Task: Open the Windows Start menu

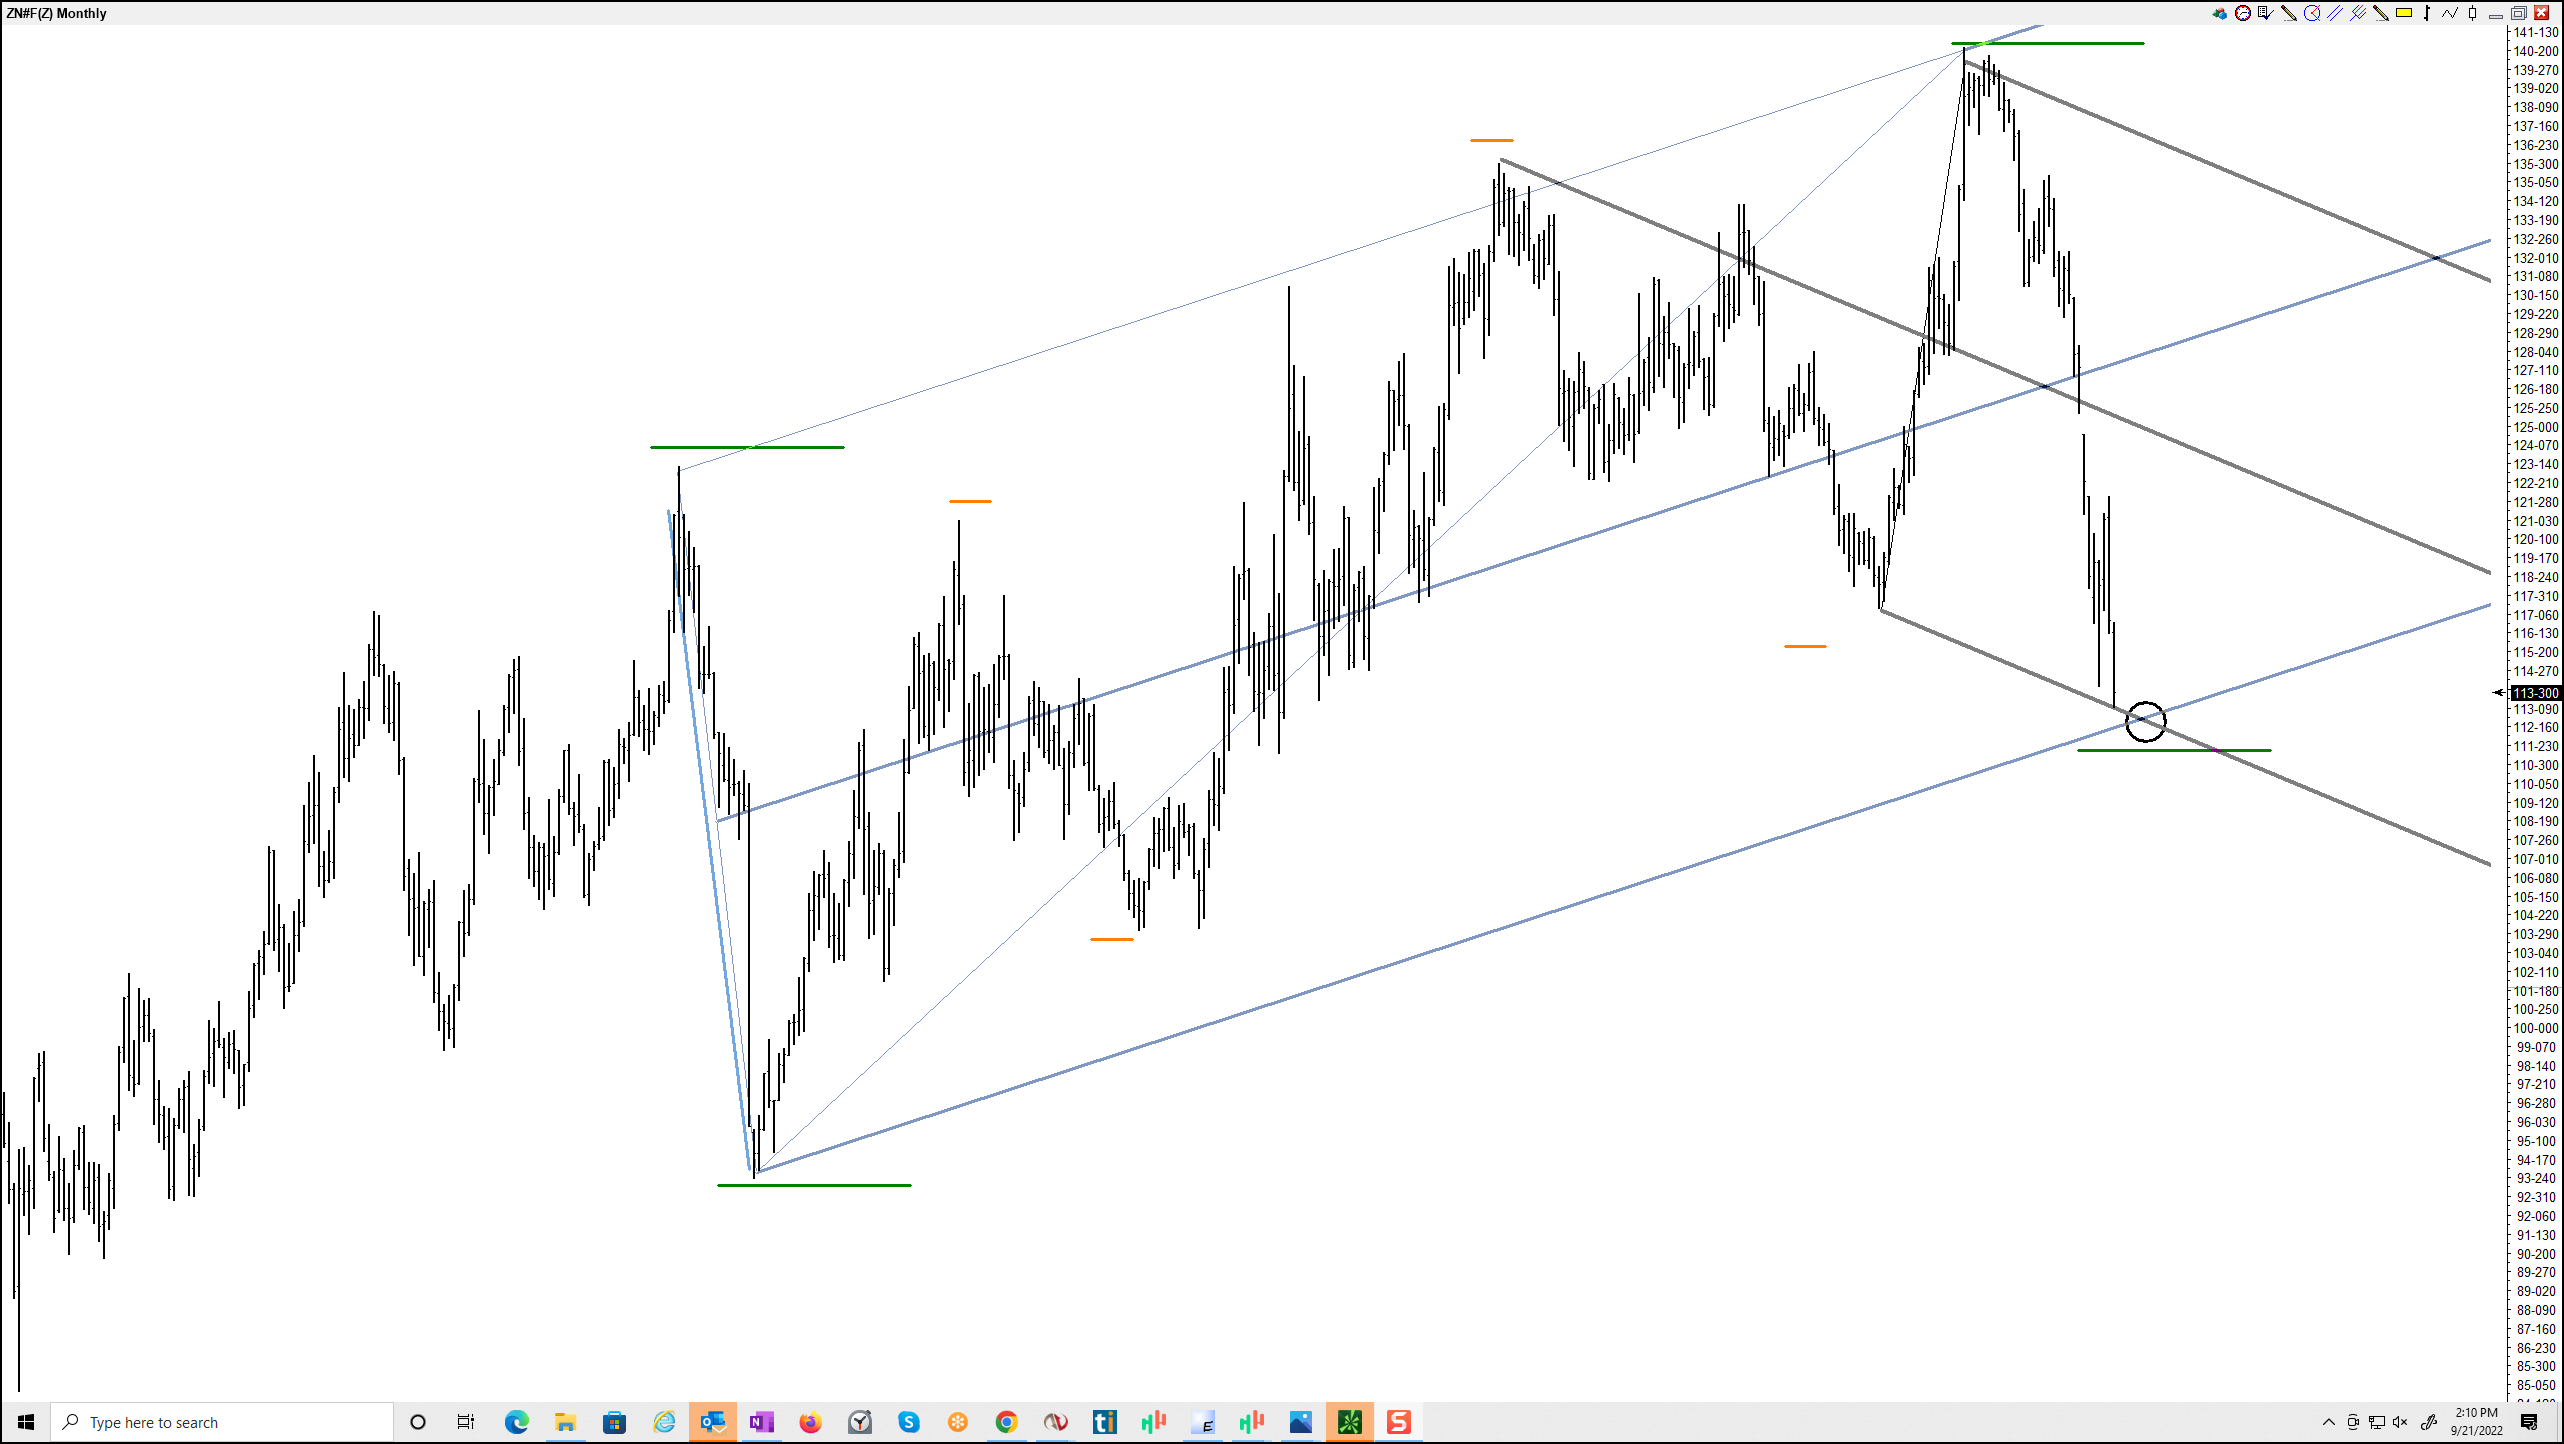Action: 25,1422
